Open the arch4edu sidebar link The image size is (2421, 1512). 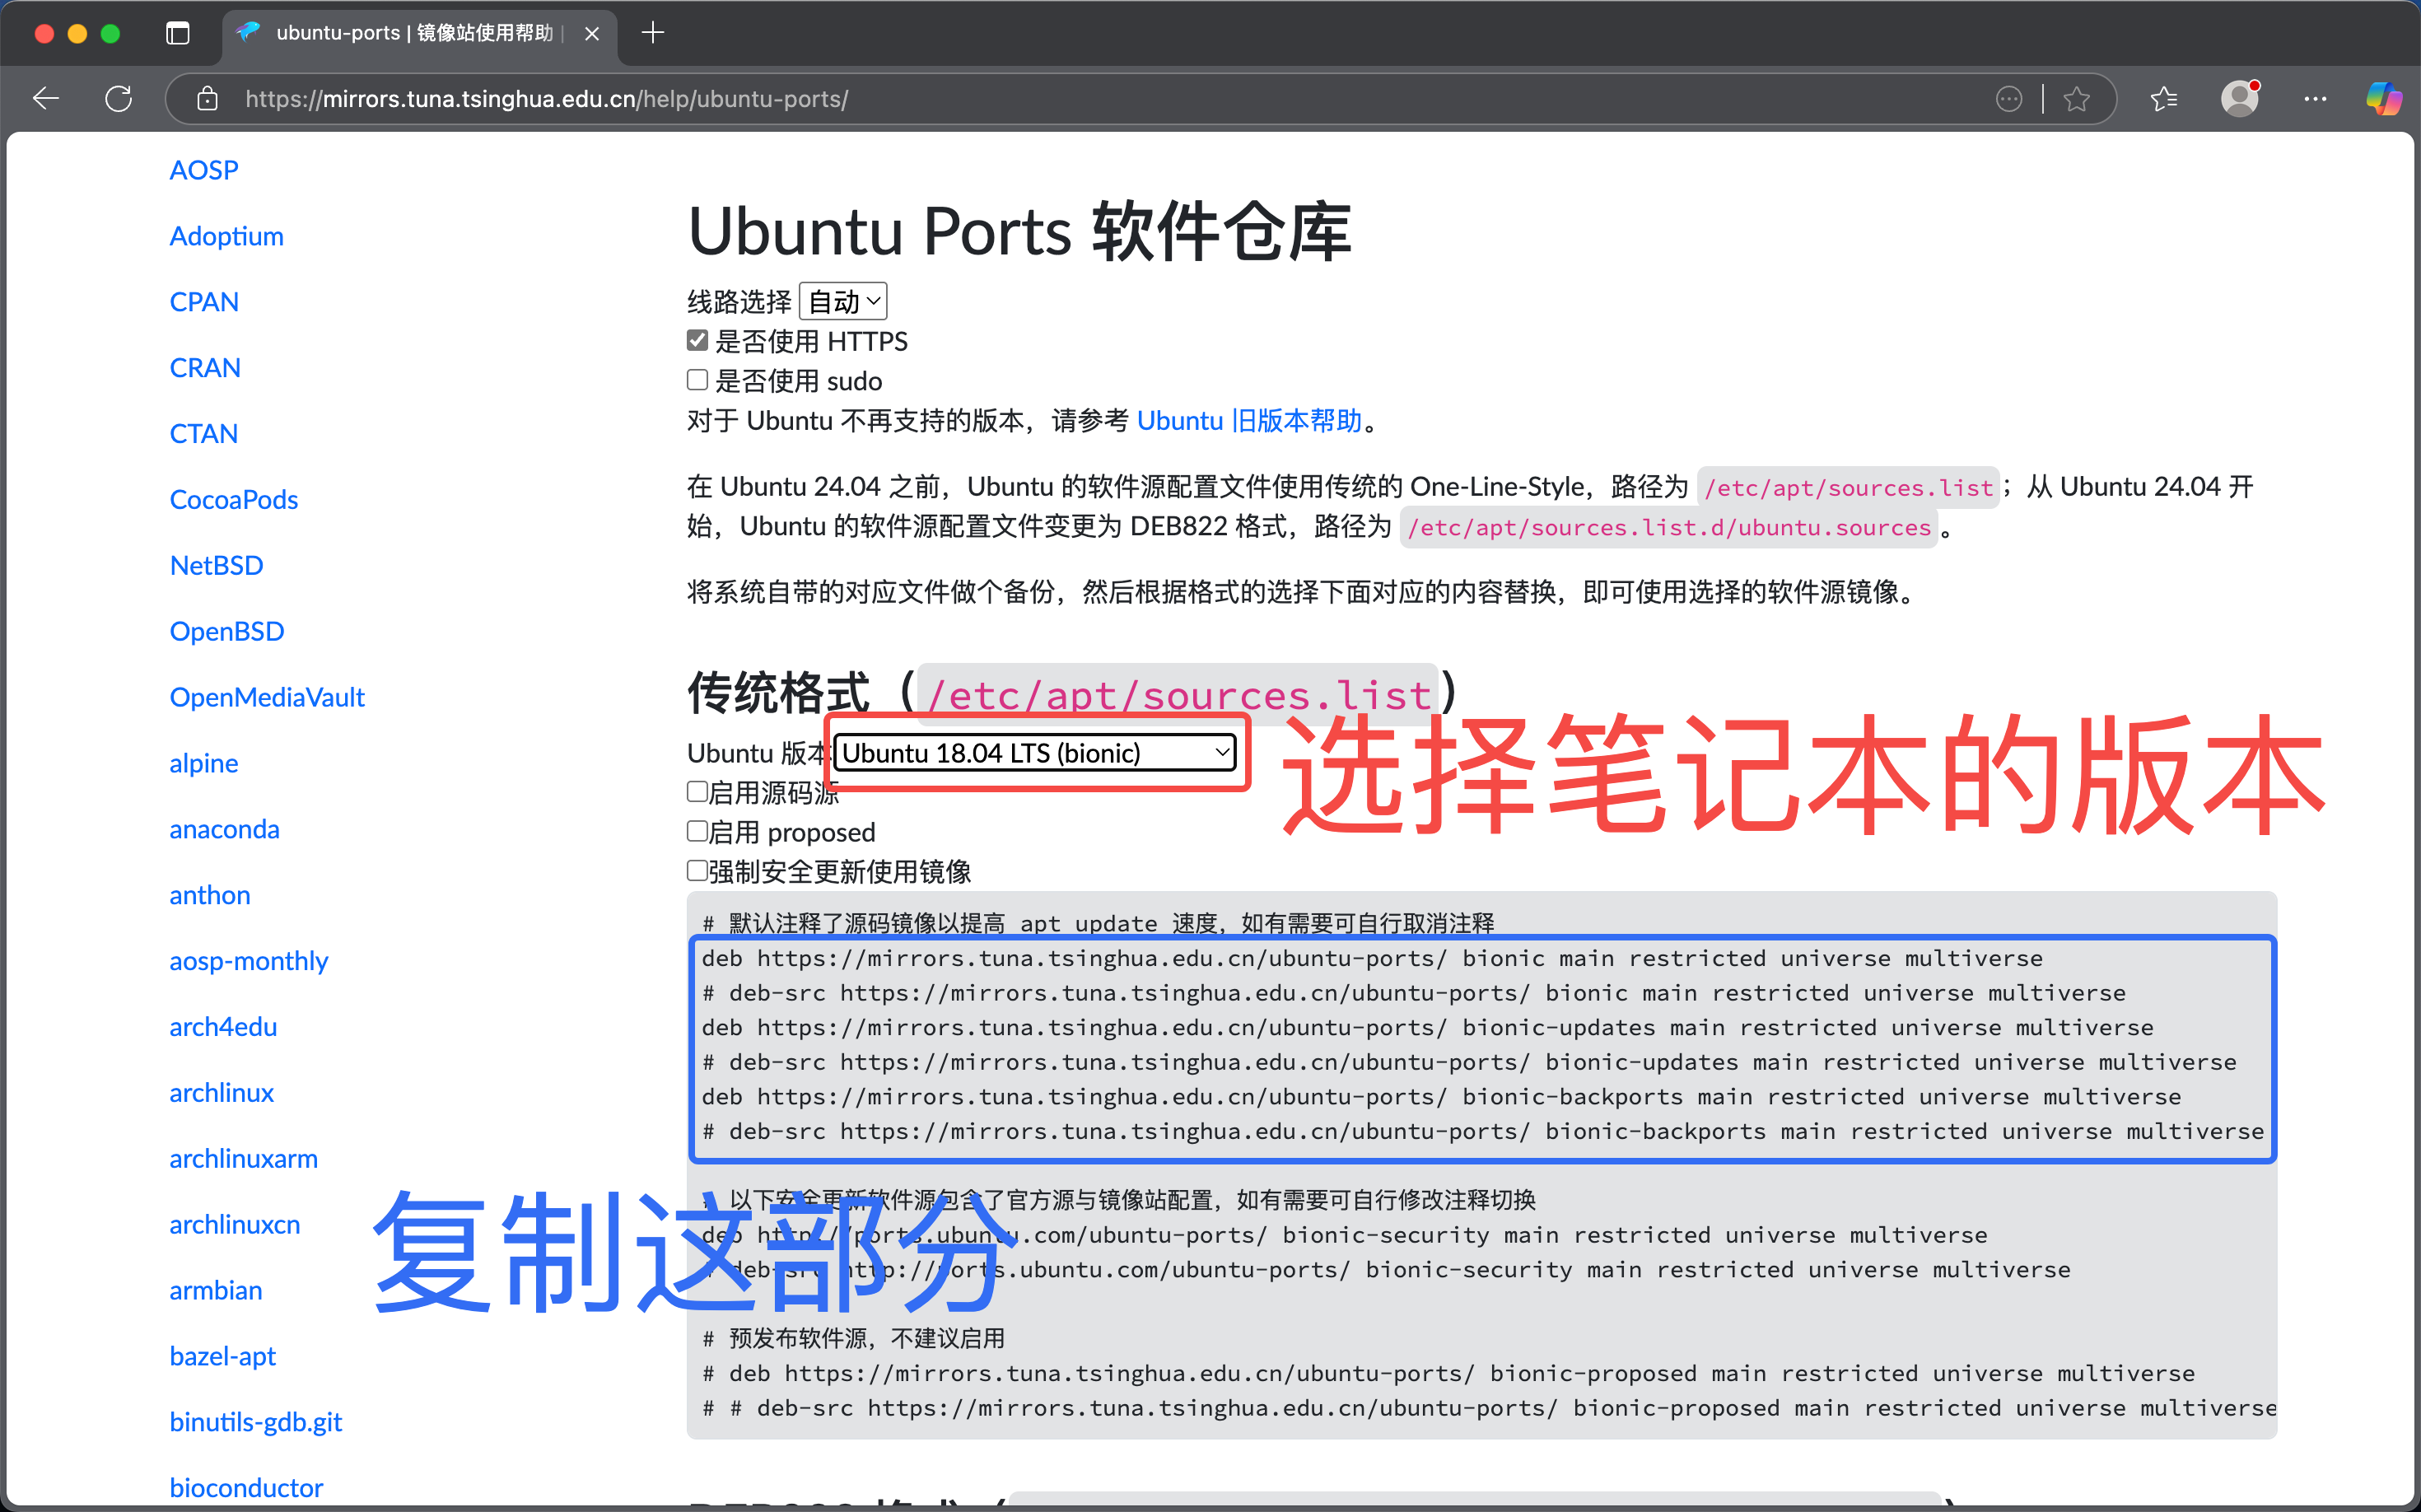[x=223, y=1027]
